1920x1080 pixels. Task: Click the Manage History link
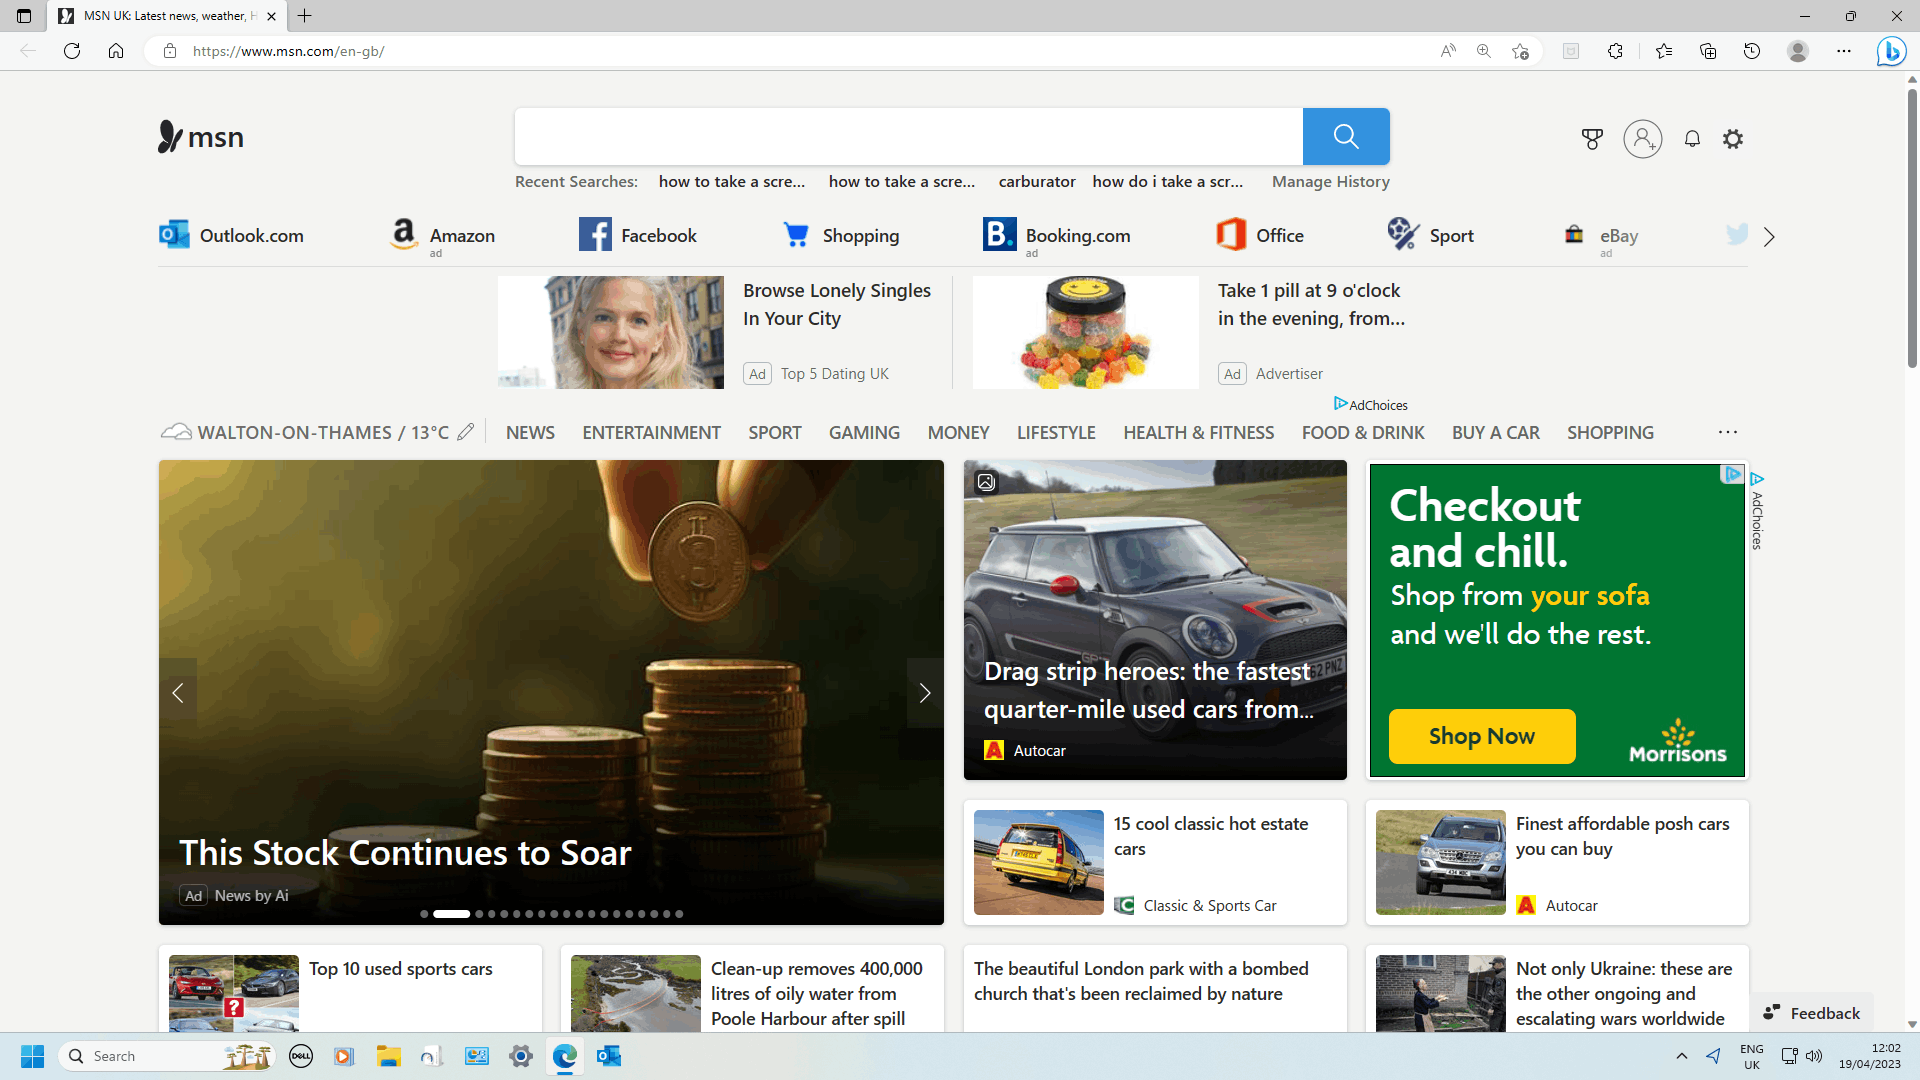[x=1330, y=181]
